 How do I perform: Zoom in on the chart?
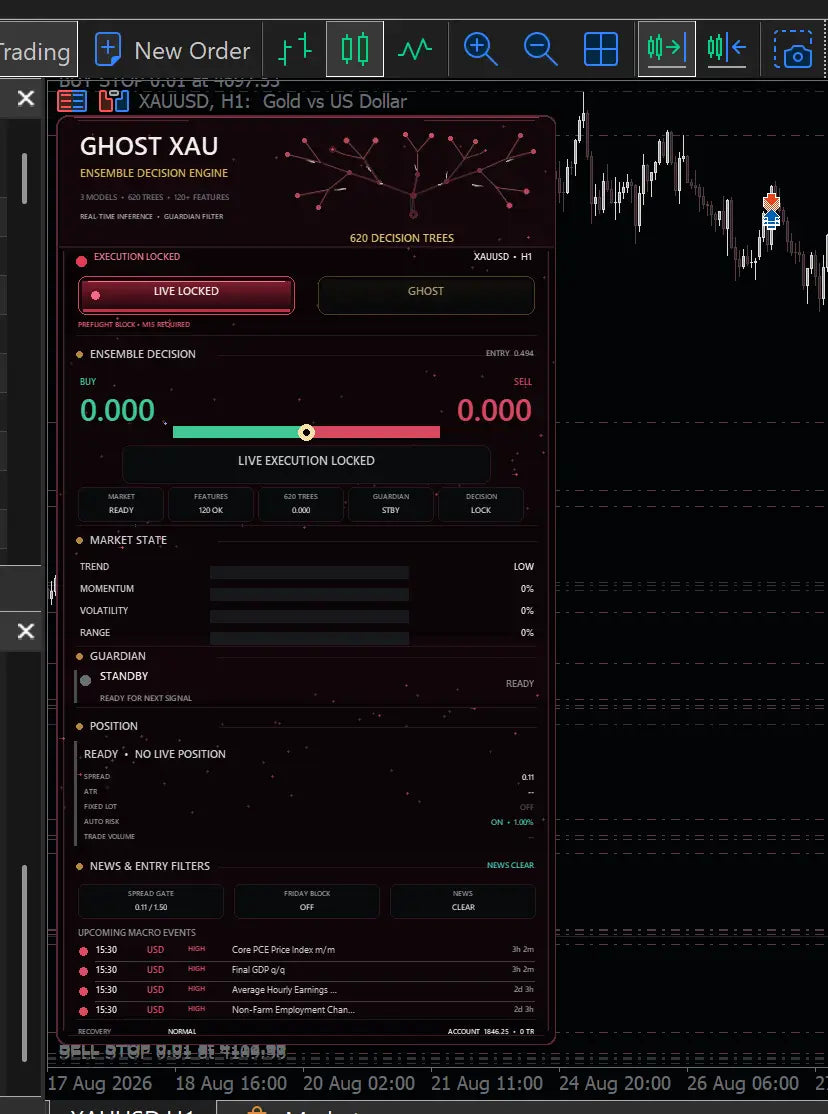point(480,49)
